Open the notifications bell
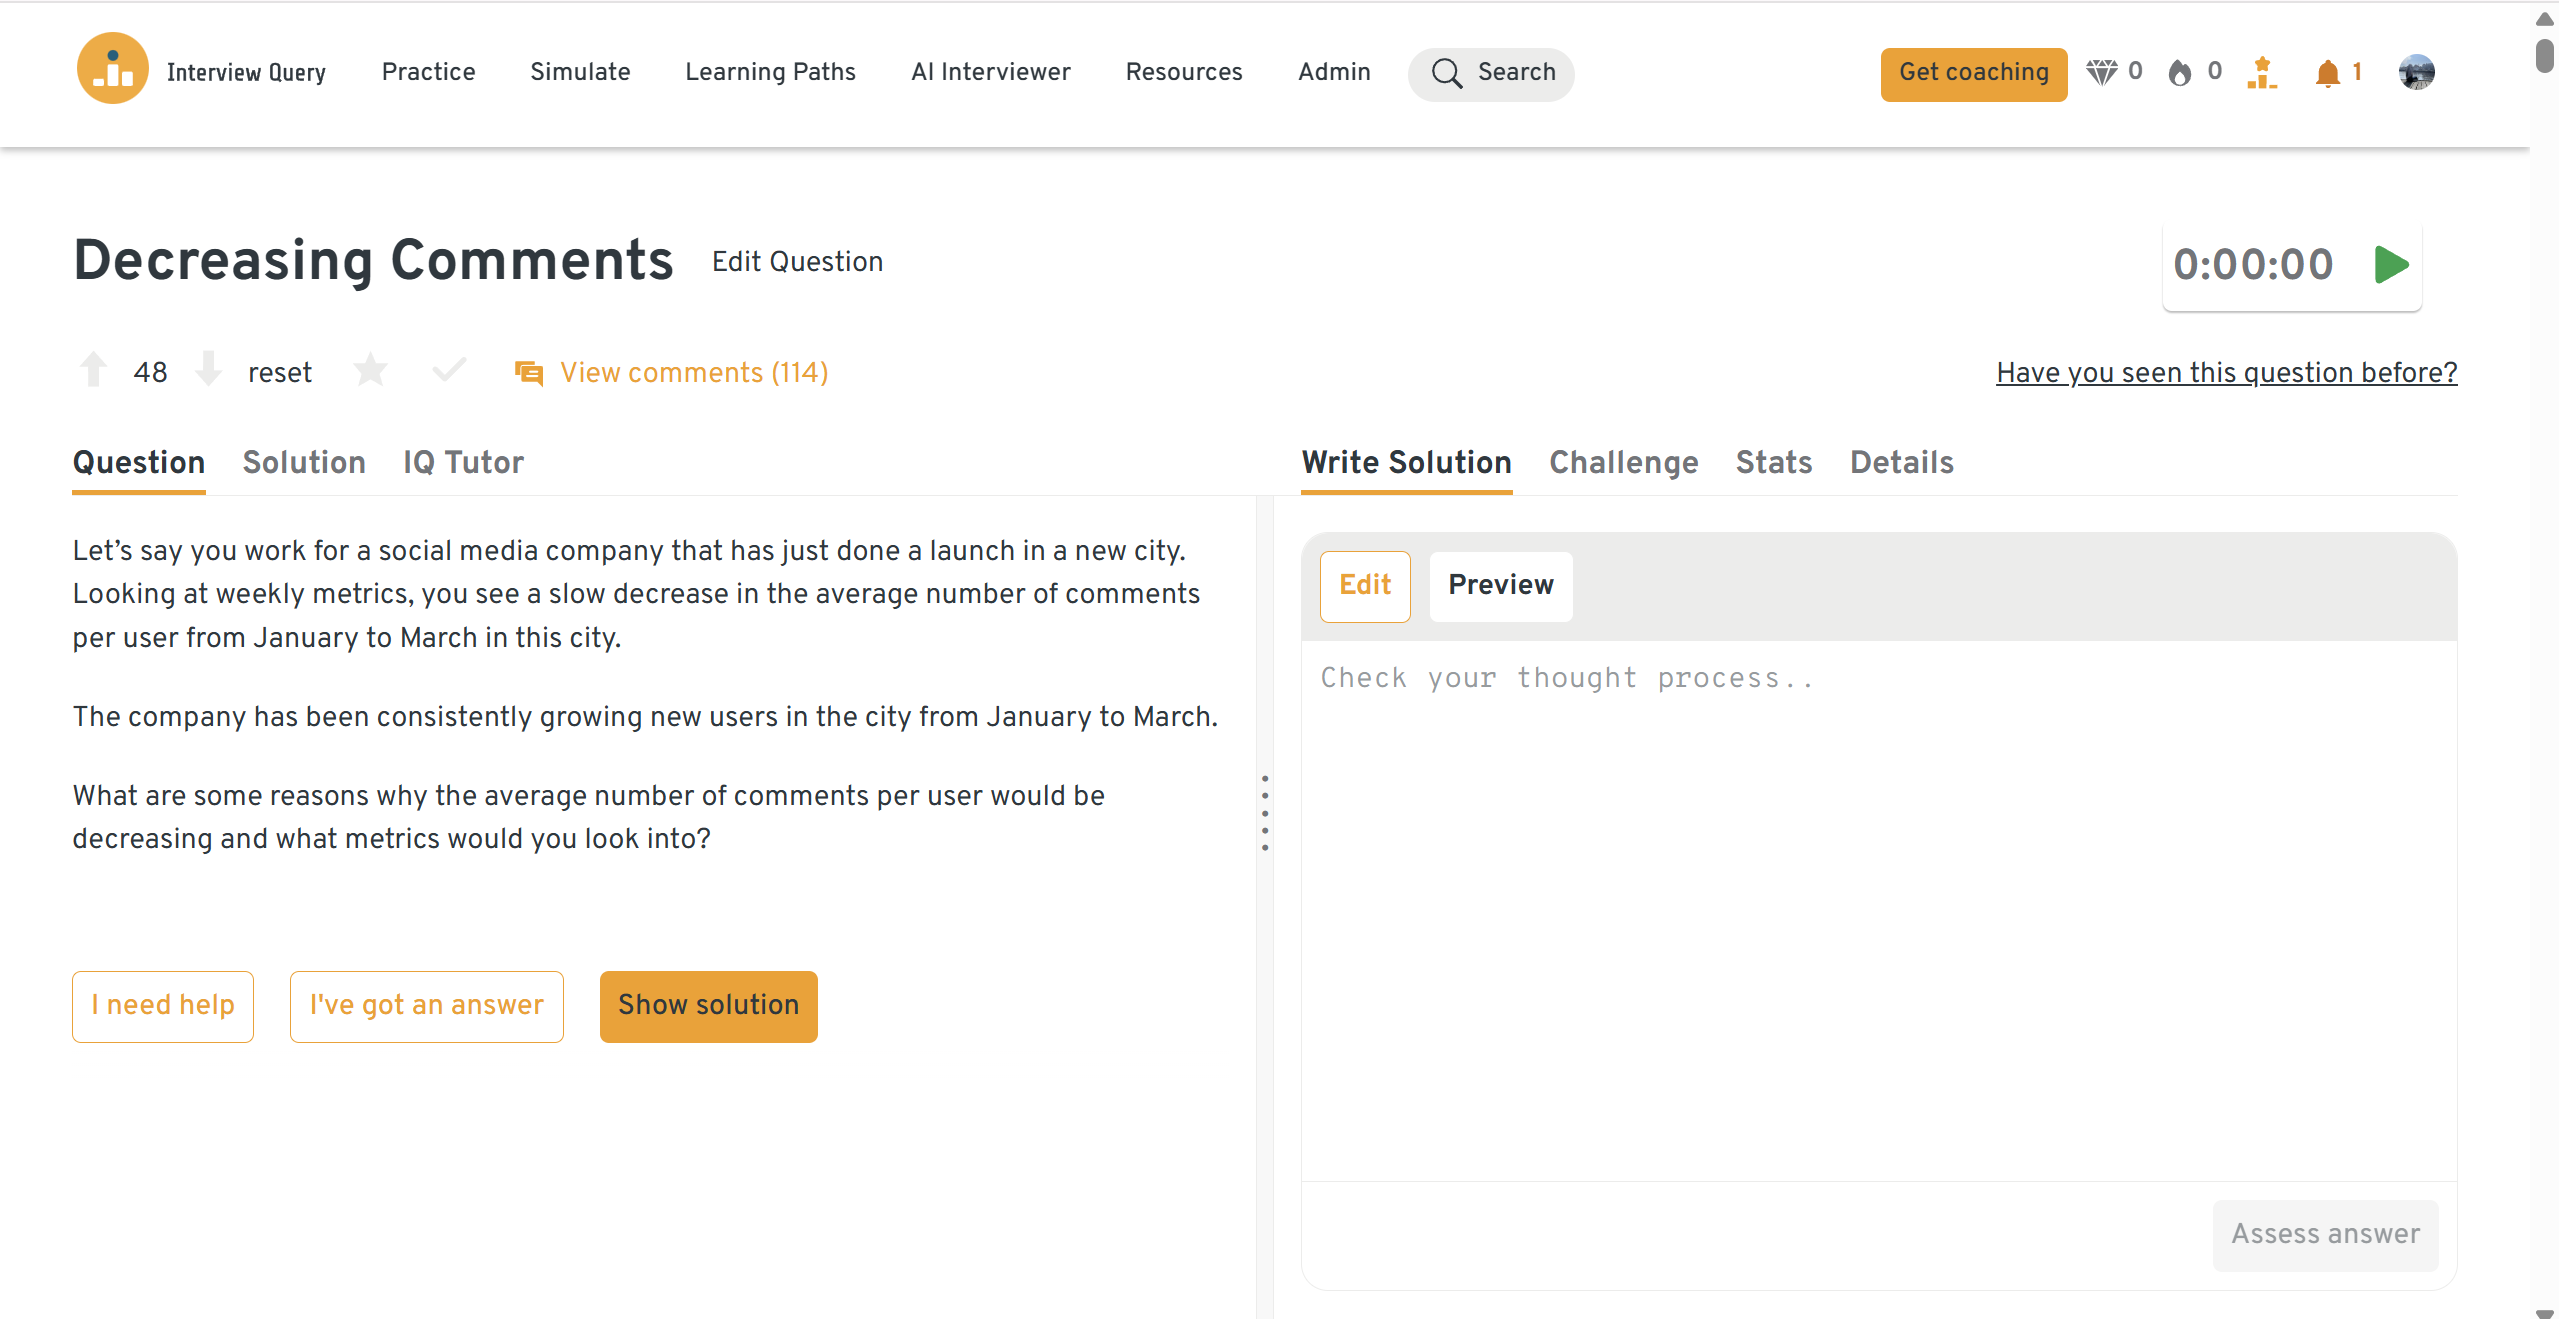 pyautogui.click(x=2328, y=72)
